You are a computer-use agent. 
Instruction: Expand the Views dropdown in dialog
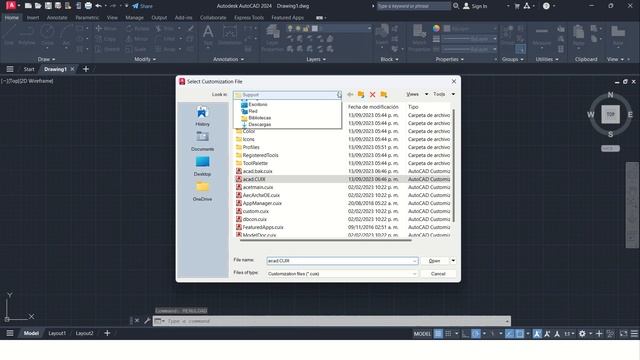click(427, 94)
